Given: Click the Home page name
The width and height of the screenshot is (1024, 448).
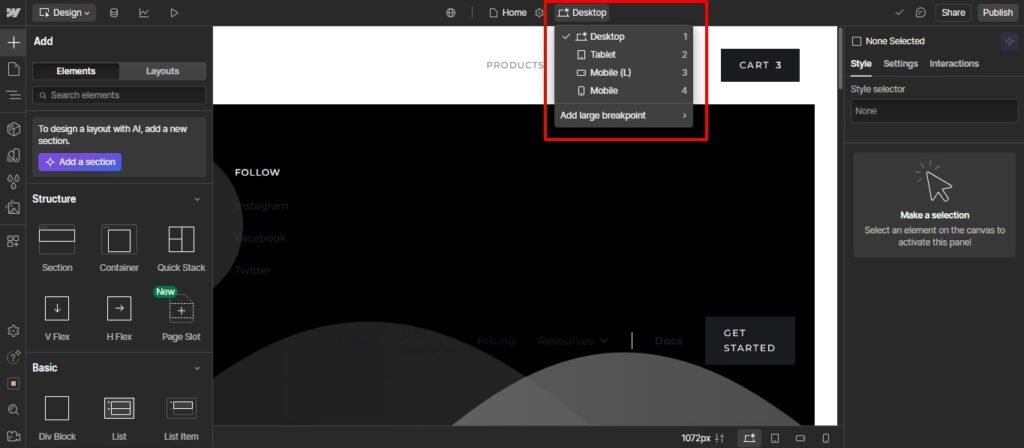Looking at the screenshot, I should coord(514,12).
